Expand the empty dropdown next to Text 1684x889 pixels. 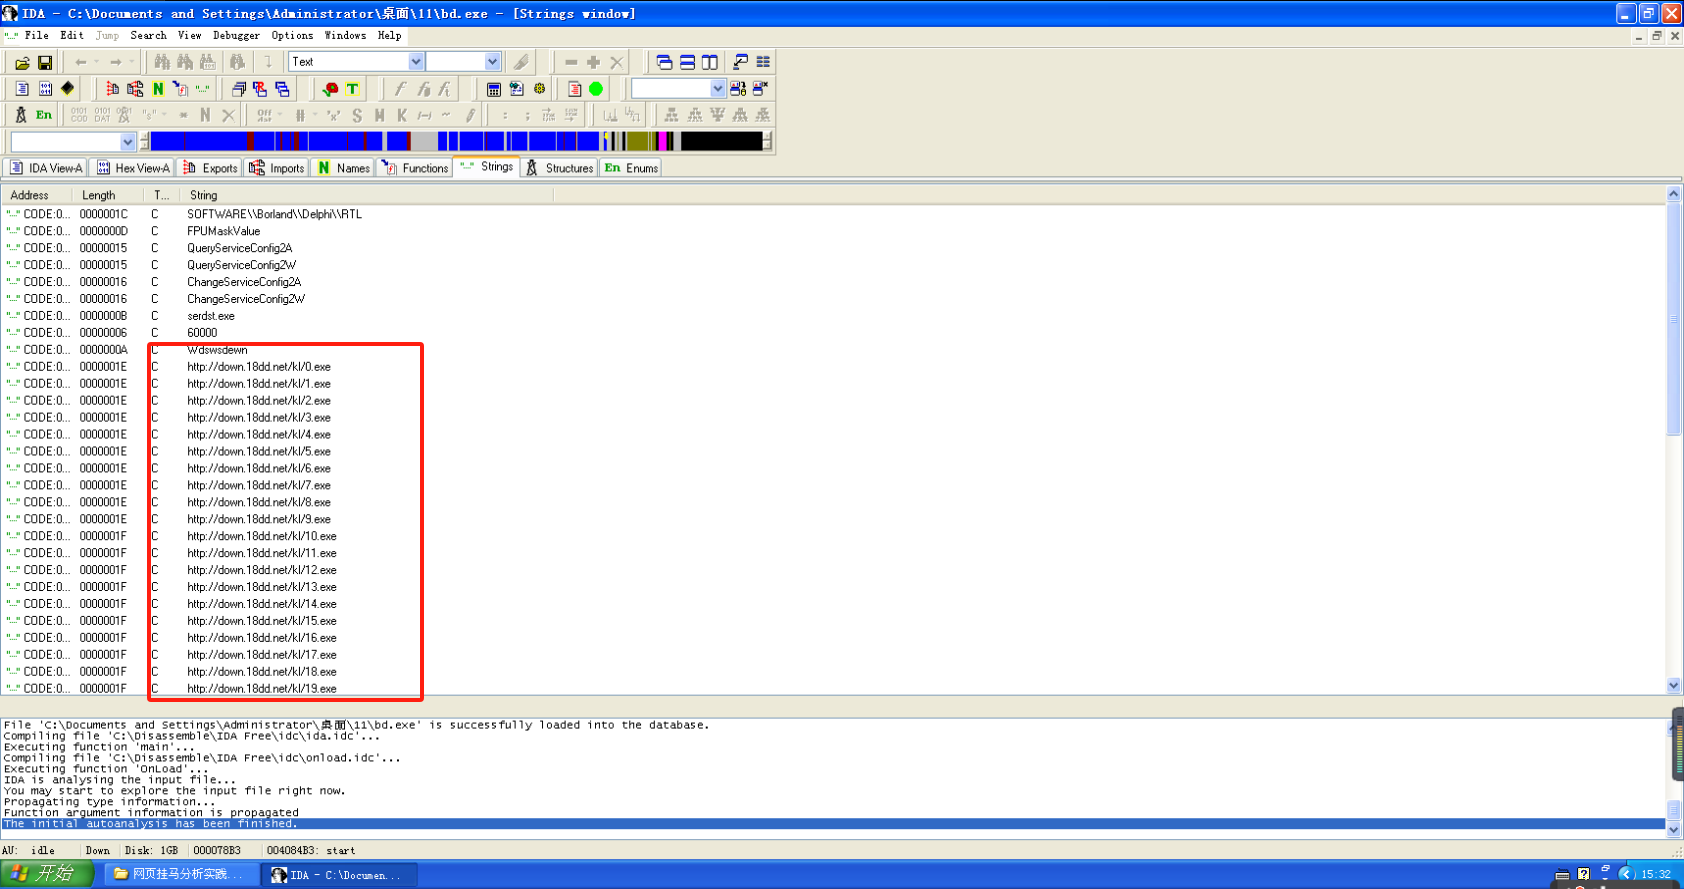[x=492, y=62]
